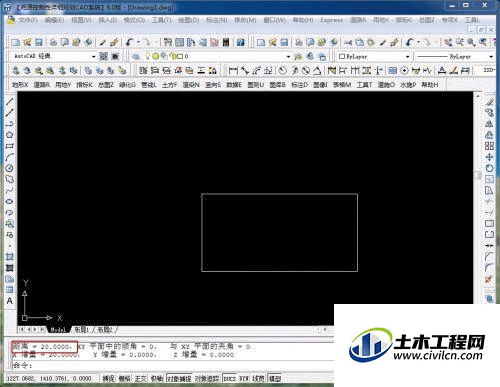
Task: Toggle DUCS in status bar
Action: point(229,378)
